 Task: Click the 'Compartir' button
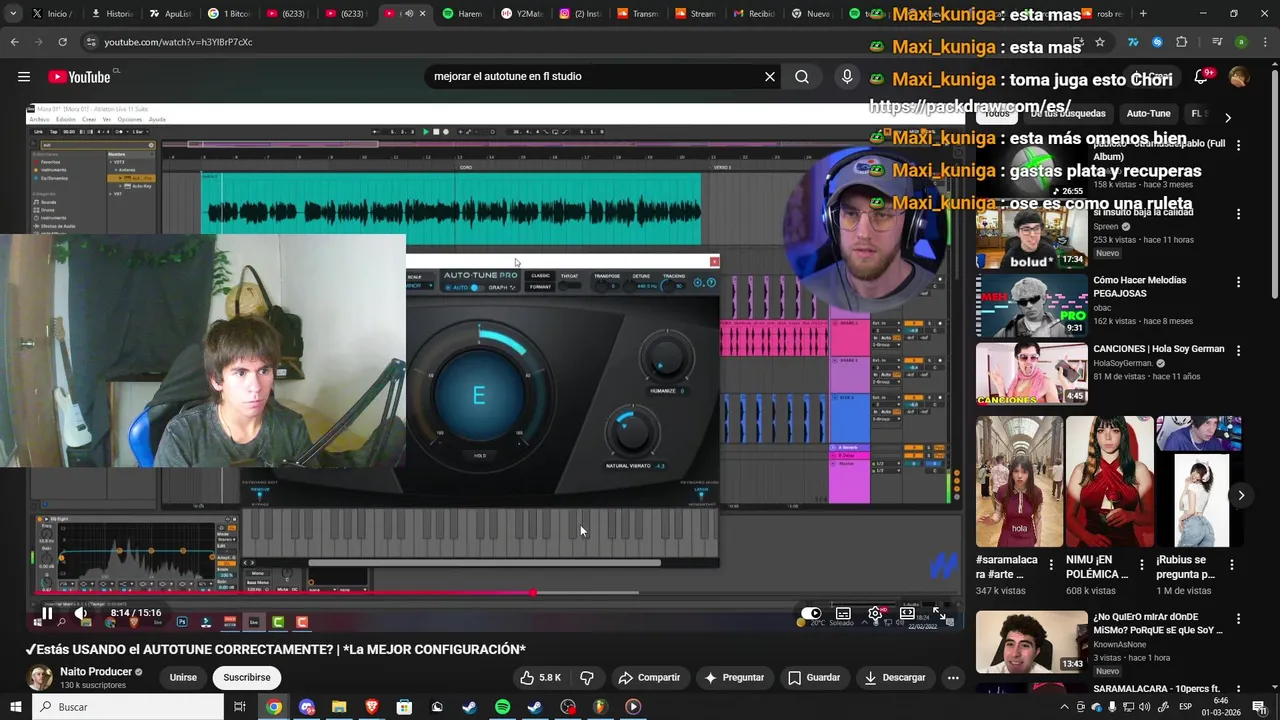[x=648, y=677]
